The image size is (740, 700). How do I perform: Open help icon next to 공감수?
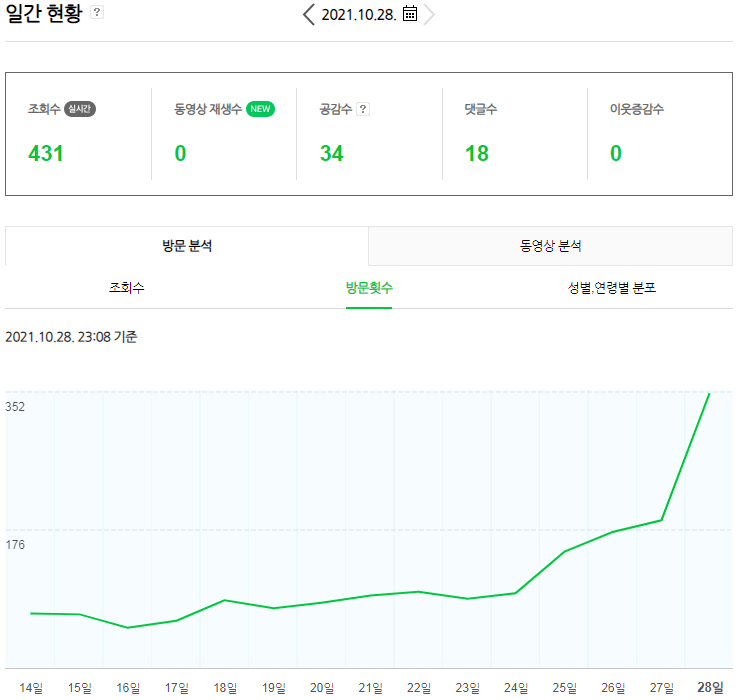(x=362, y=109)
